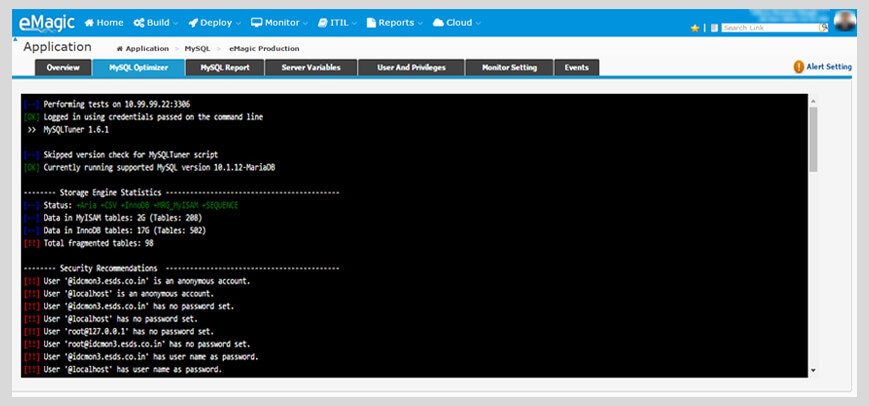Screen dimensions: 869x406
Task: Click the 'MySQLTuner 1.6.1' line
Action: click(x=75, y=130)
